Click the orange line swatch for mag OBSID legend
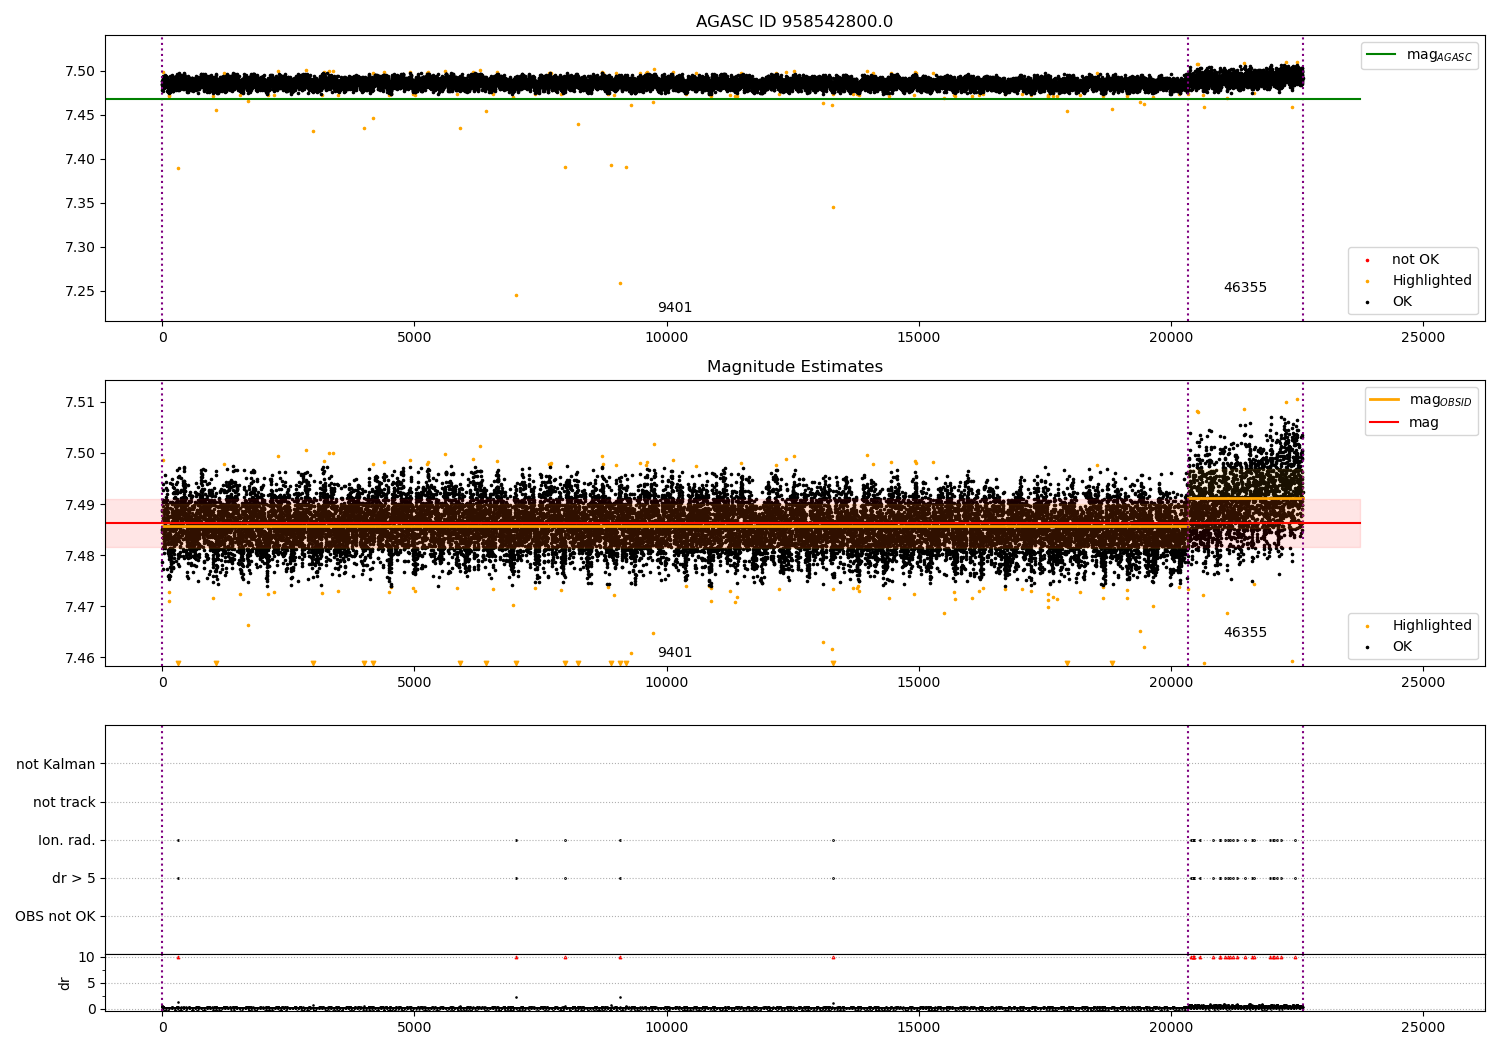 coord(1384,400)
